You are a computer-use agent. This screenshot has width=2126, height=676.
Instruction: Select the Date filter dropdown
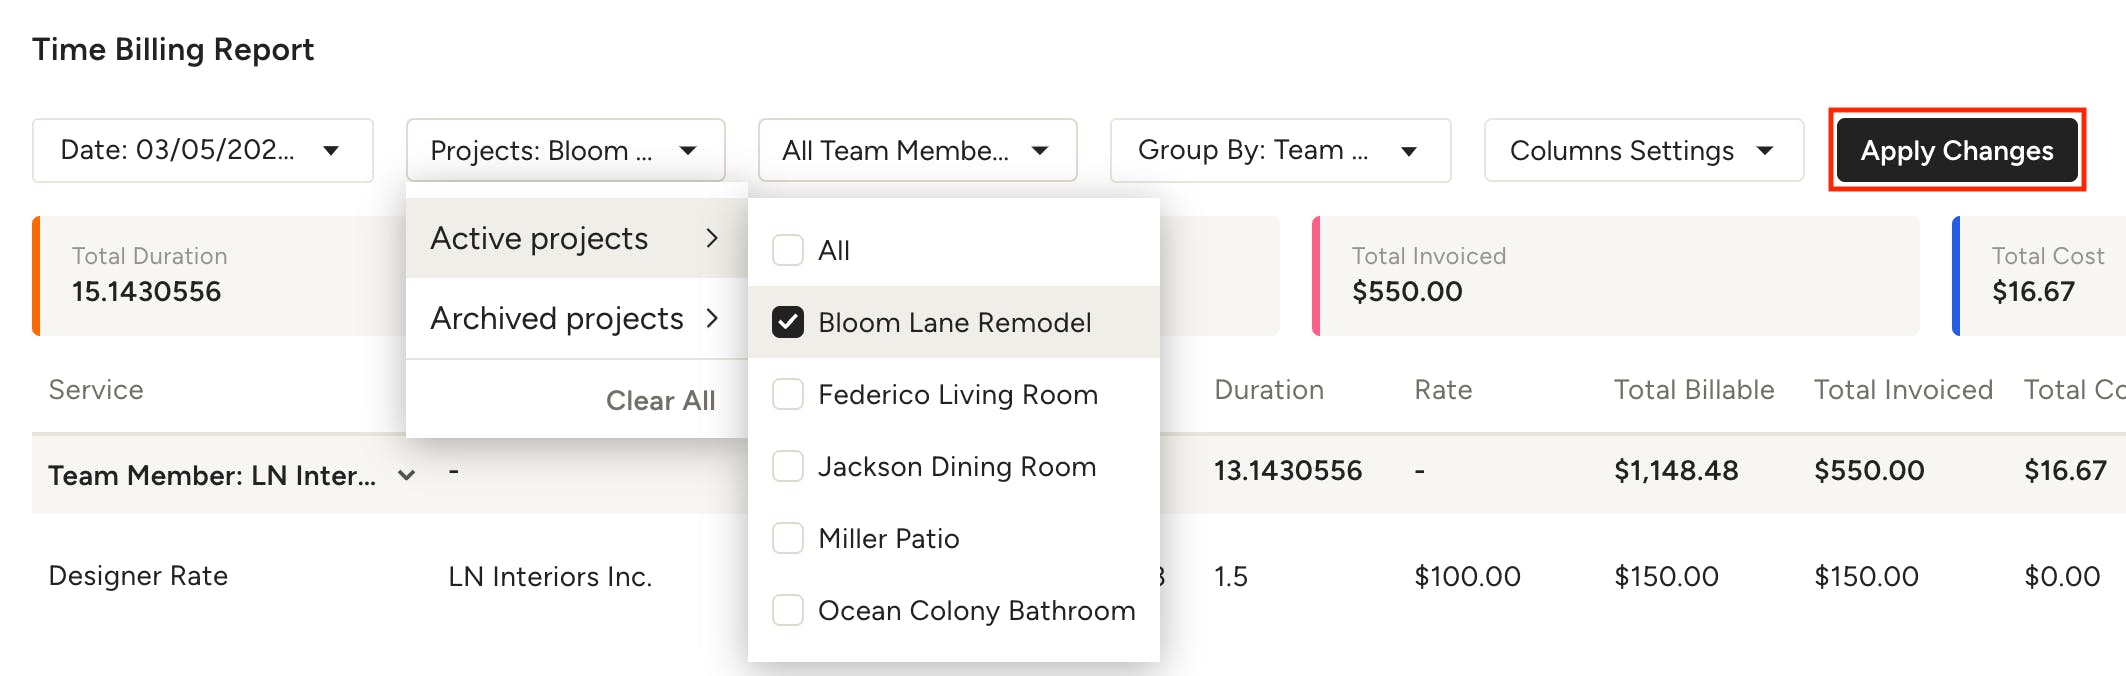[x=202, y=150]
